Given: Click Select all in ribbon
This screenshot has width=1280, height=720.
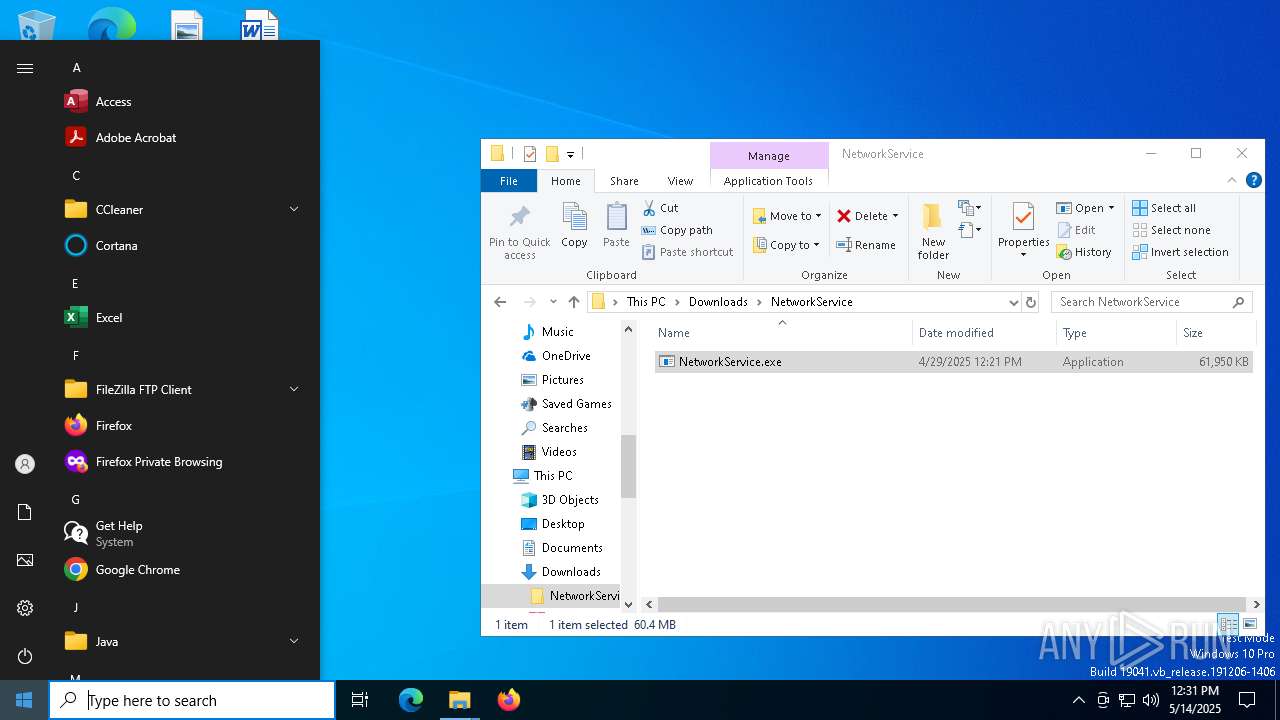Looking at the screenshot, I should click(1164, 208).
